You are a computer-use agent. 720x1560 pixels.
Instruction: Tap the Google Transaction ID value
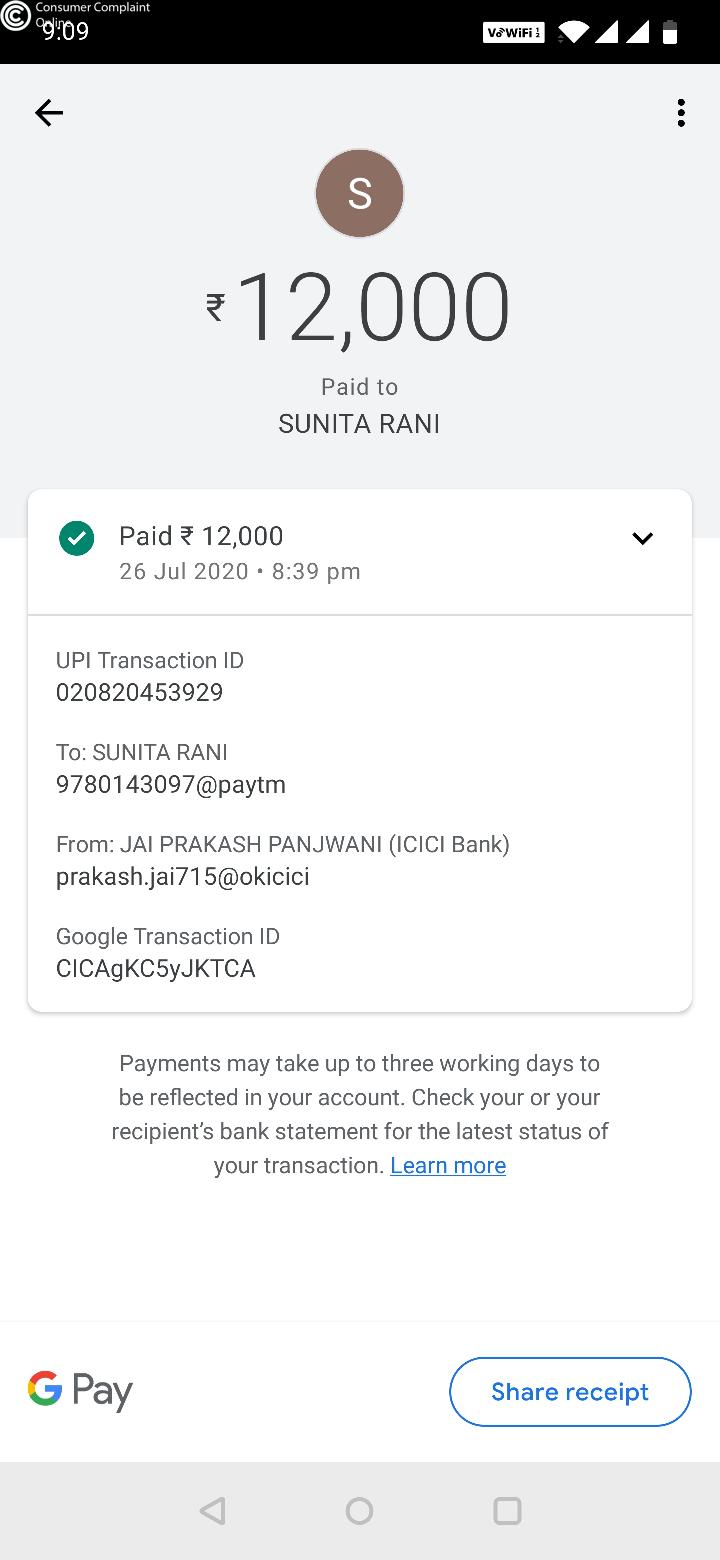156,969
